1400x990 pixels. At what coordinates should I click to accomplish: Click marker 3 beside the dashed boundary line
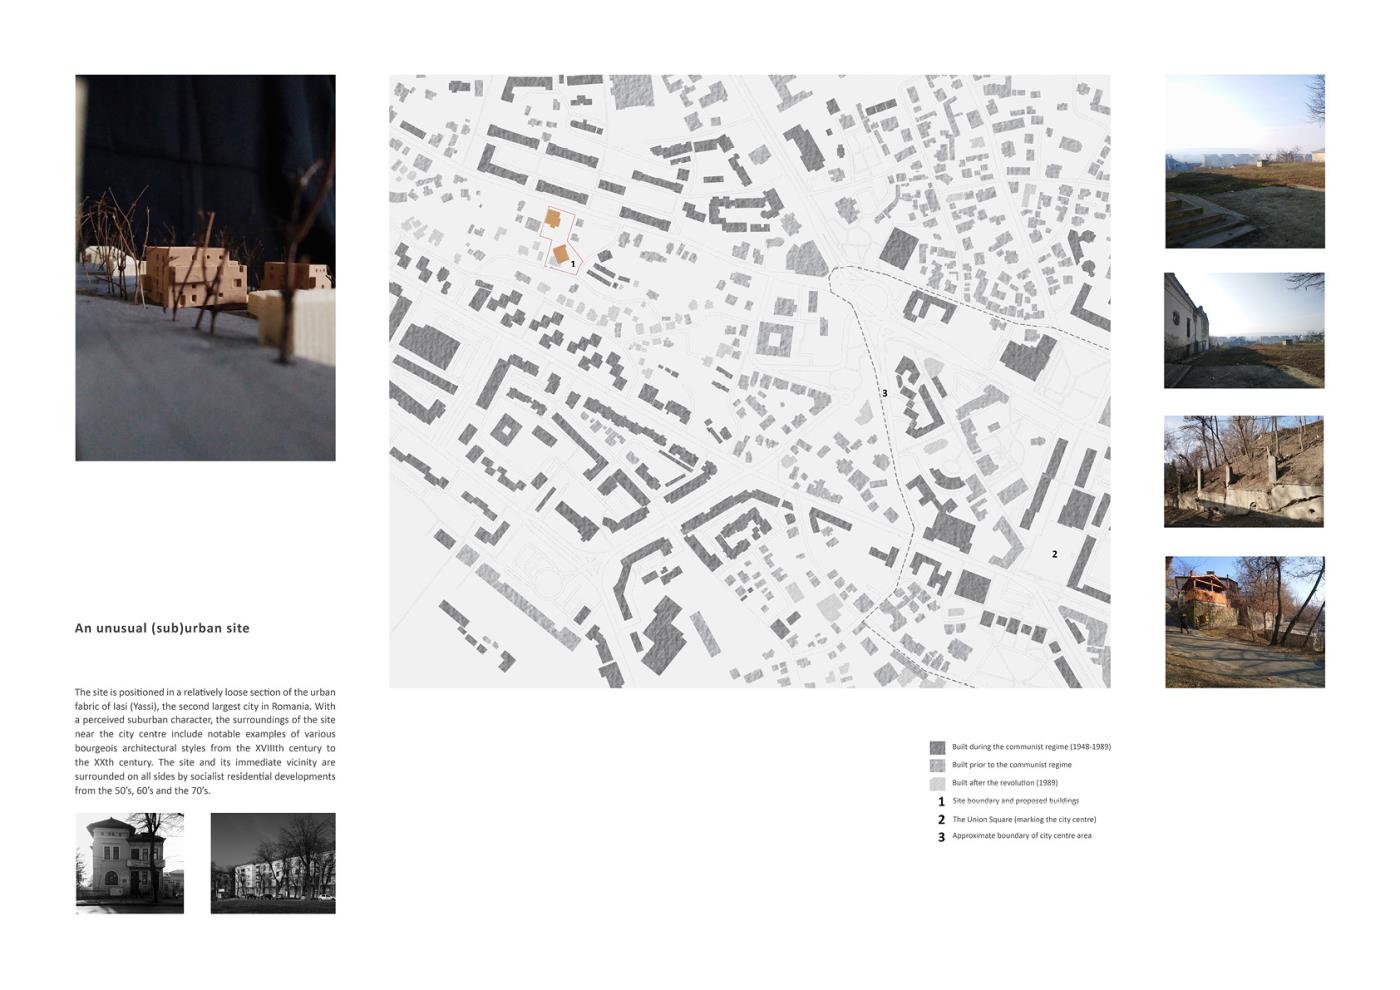(884, 393)
